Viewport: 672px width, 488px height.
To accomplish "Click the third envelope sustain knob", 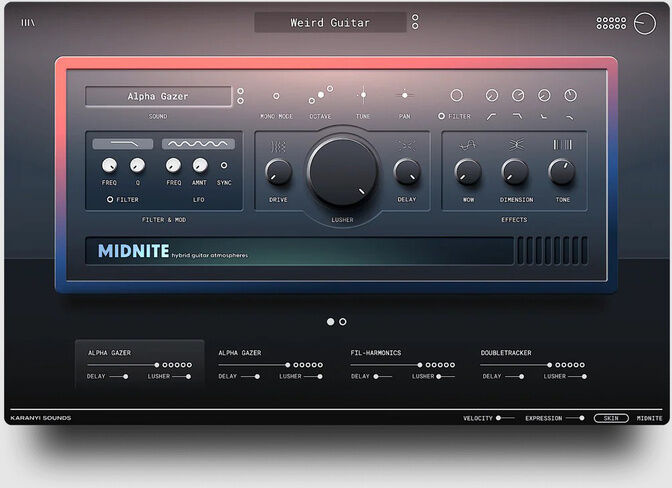I will click(x=544, y=95).
